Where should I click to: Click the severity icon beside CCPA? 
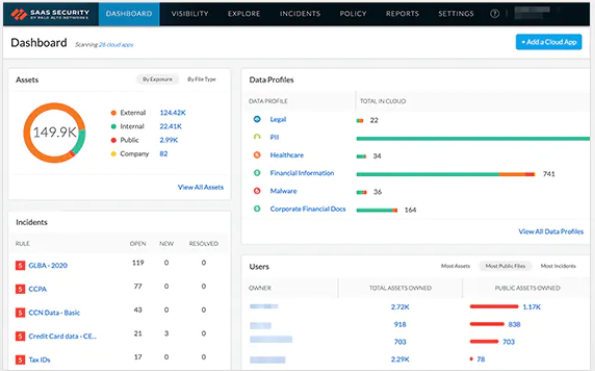[20, 289]
